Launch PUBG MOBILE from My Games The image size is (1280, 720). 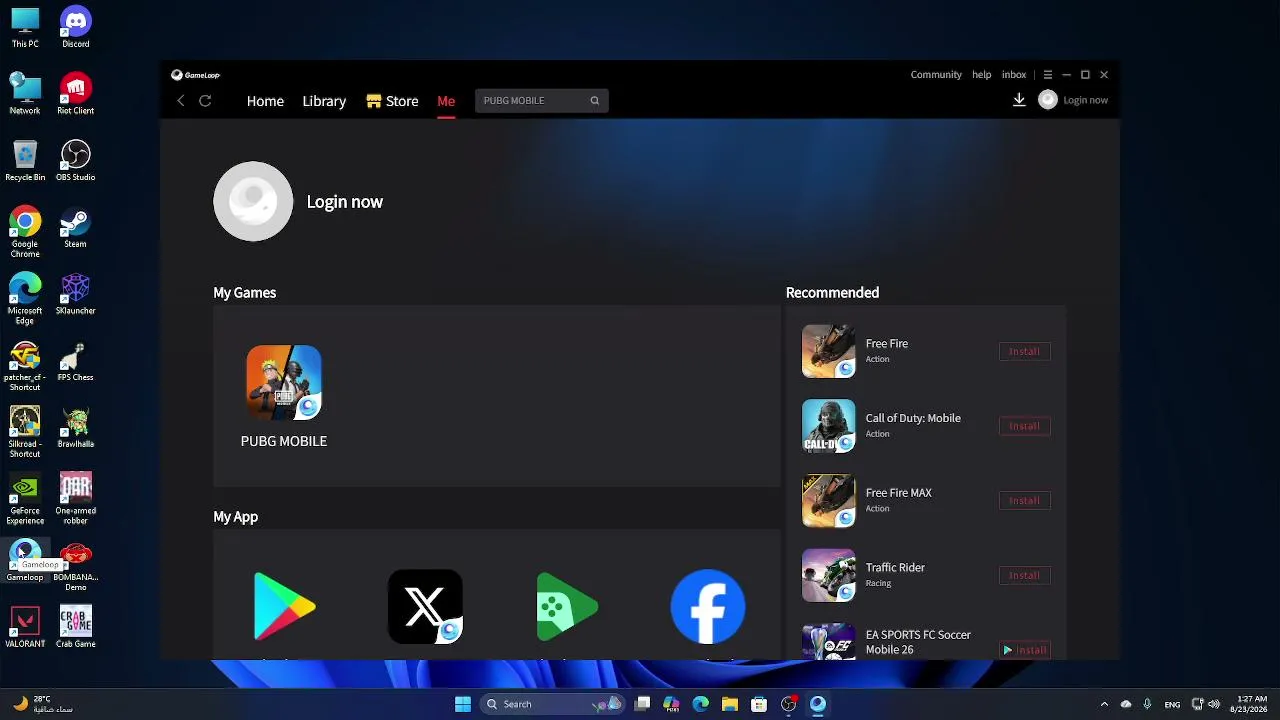point(284,382)
